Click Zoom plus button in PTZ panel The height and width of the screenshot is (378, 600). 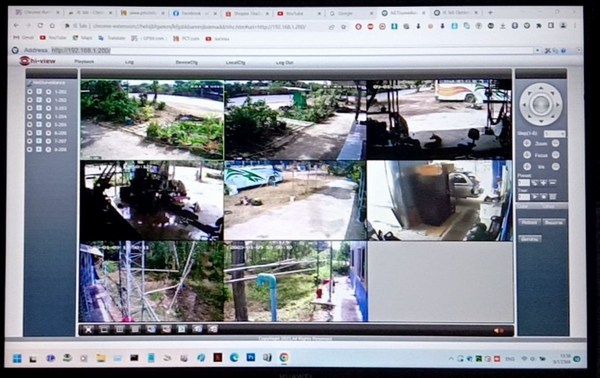(527, 143)
